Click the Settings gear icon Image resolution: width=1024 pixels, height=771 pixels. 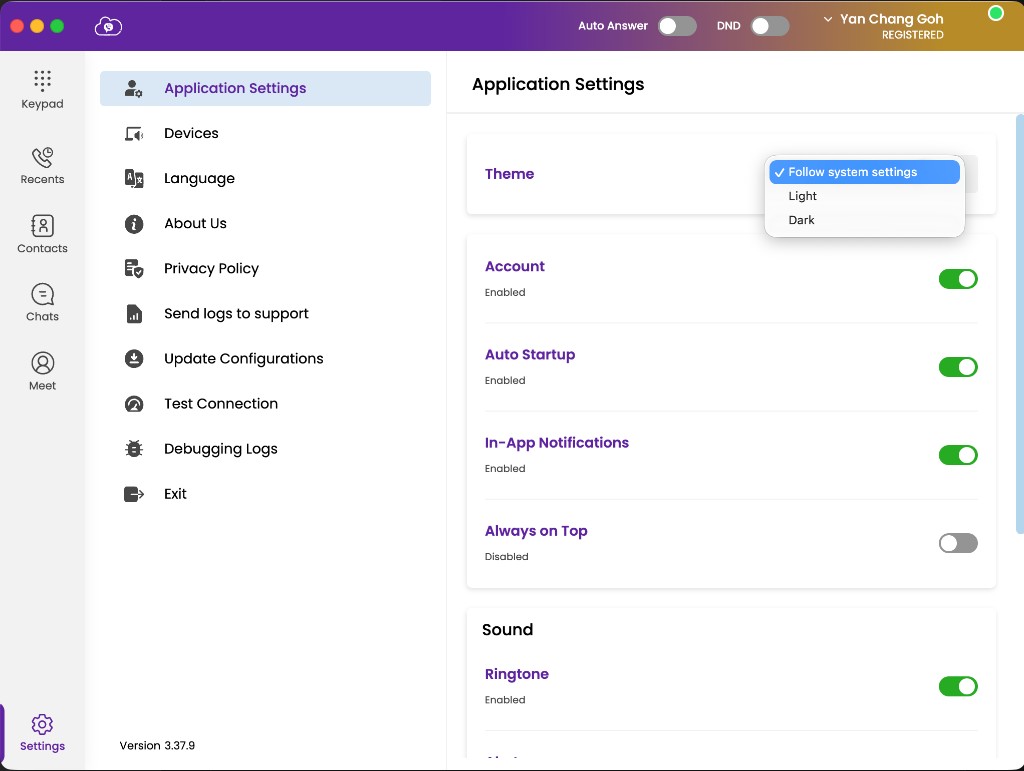tap(42, 724)
